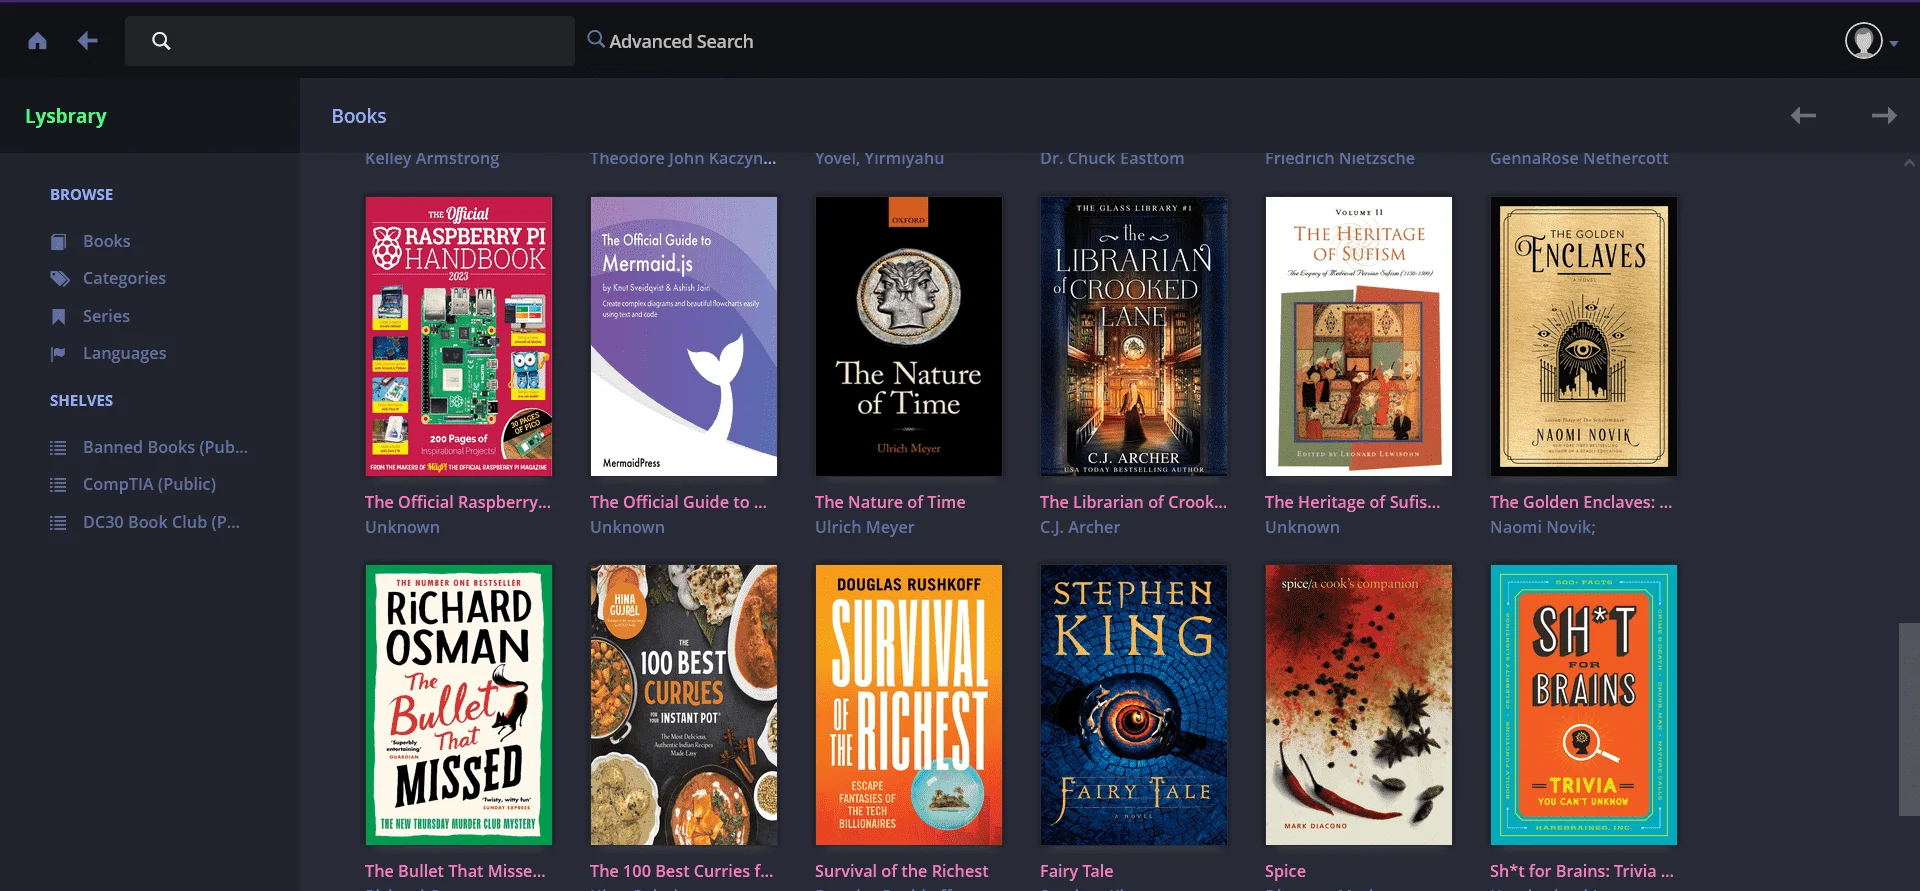Click the Languages flag icon
This screenshot has width=1920, height=891.
click(x=59, y=354)
